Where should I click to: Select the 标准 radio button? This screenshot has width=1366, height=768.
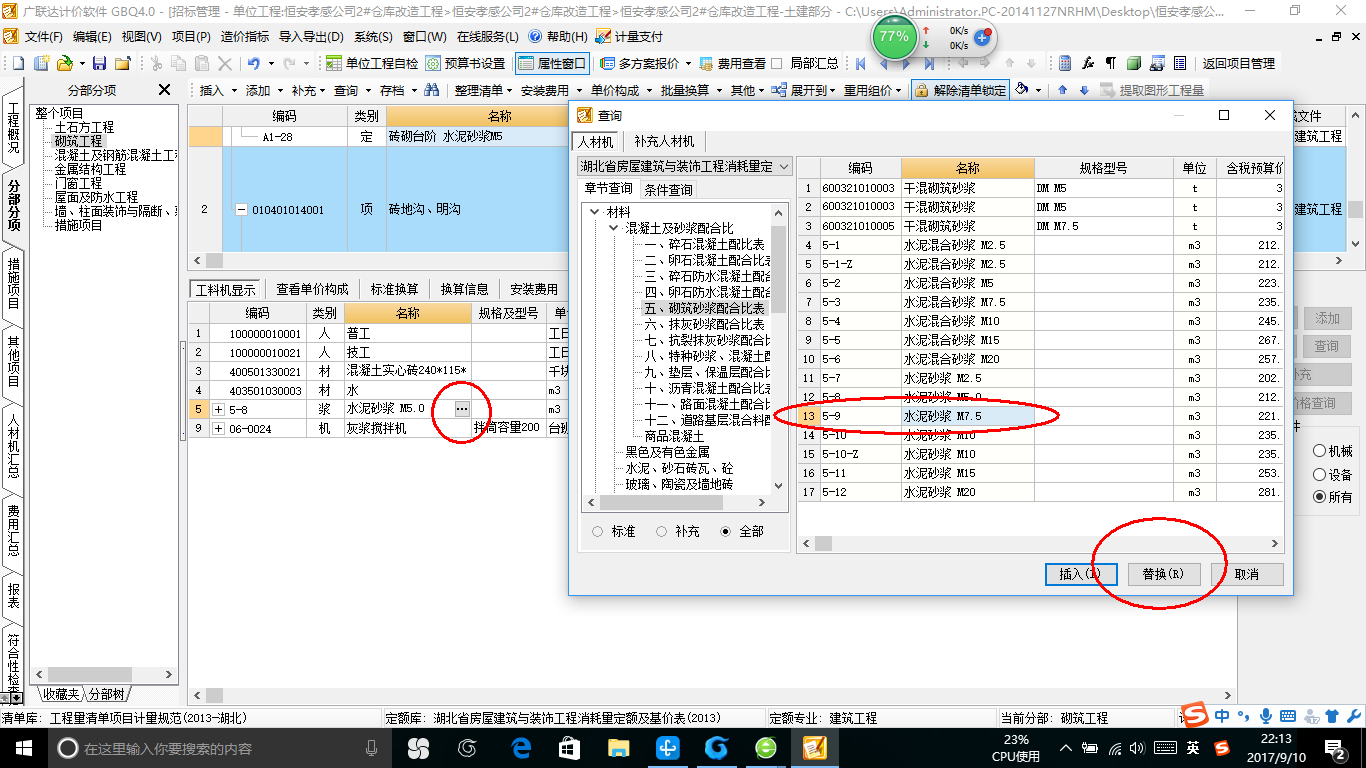pyautogui.click(x=598, y=532)
